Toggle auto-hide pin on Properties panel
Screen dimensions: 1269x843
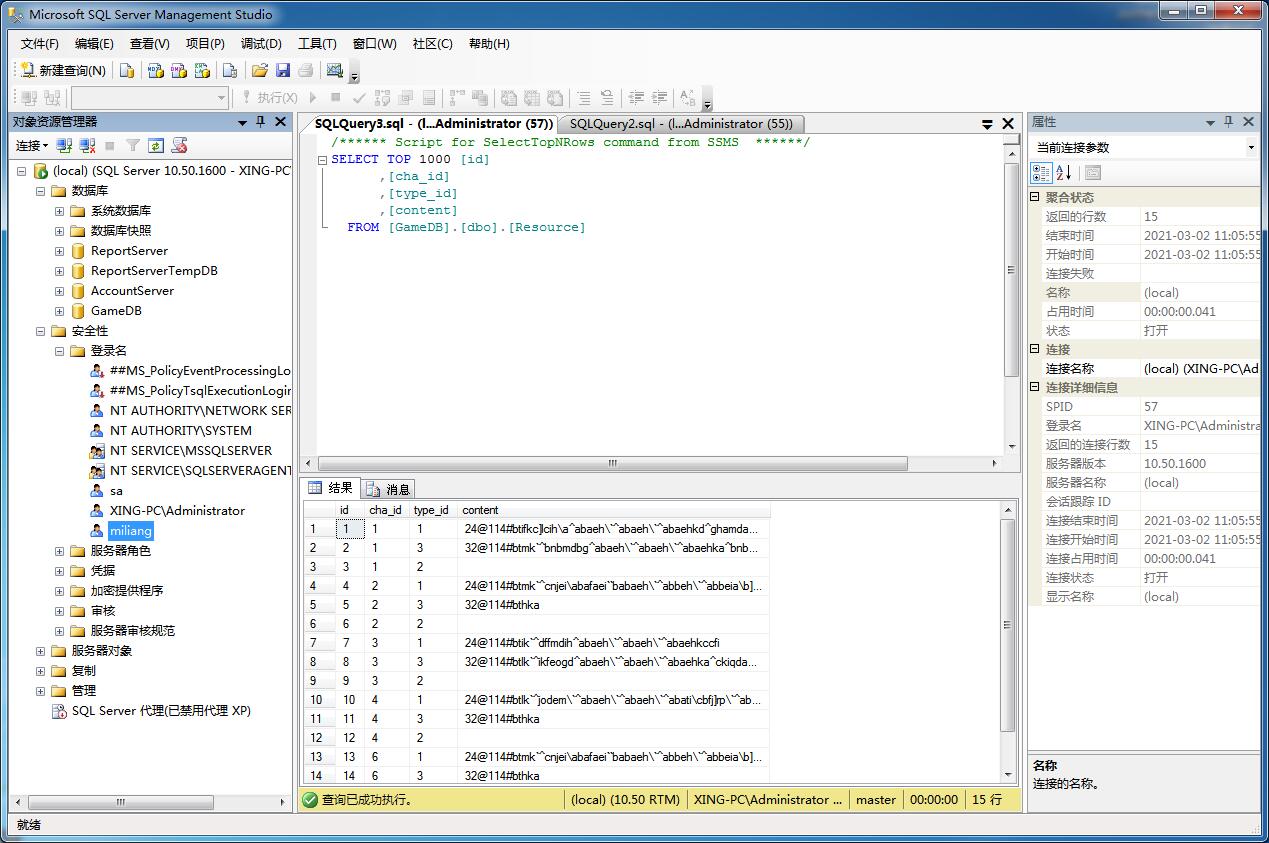pyautogui.click(x=1229, y=122)
